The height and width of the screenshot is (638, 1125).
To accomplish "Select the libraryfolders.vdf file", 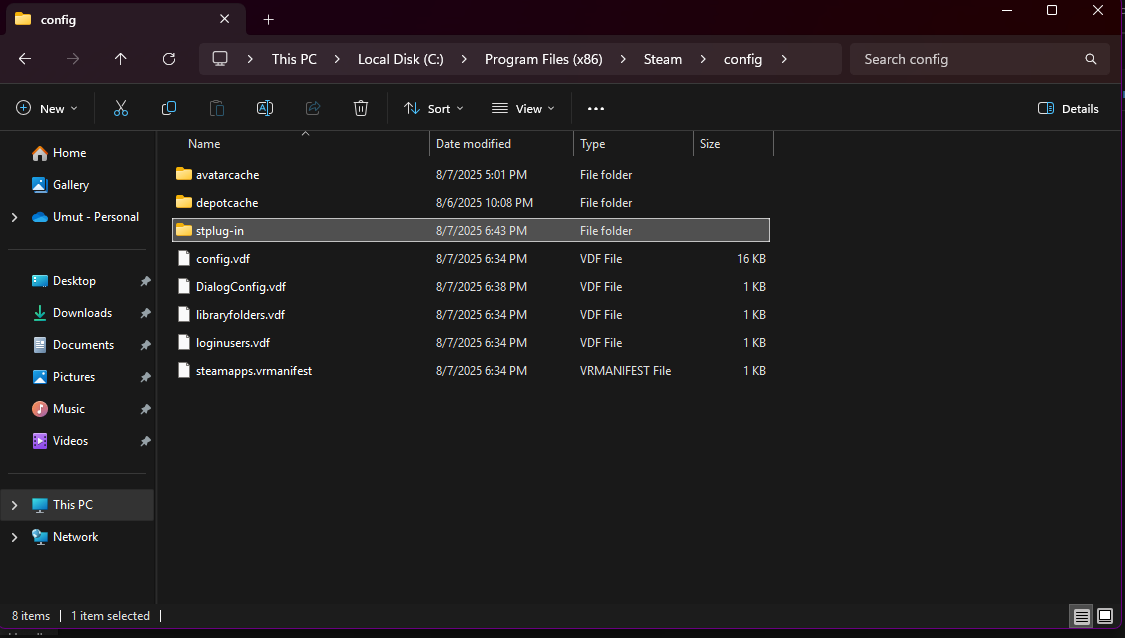I will coord(471,314).
